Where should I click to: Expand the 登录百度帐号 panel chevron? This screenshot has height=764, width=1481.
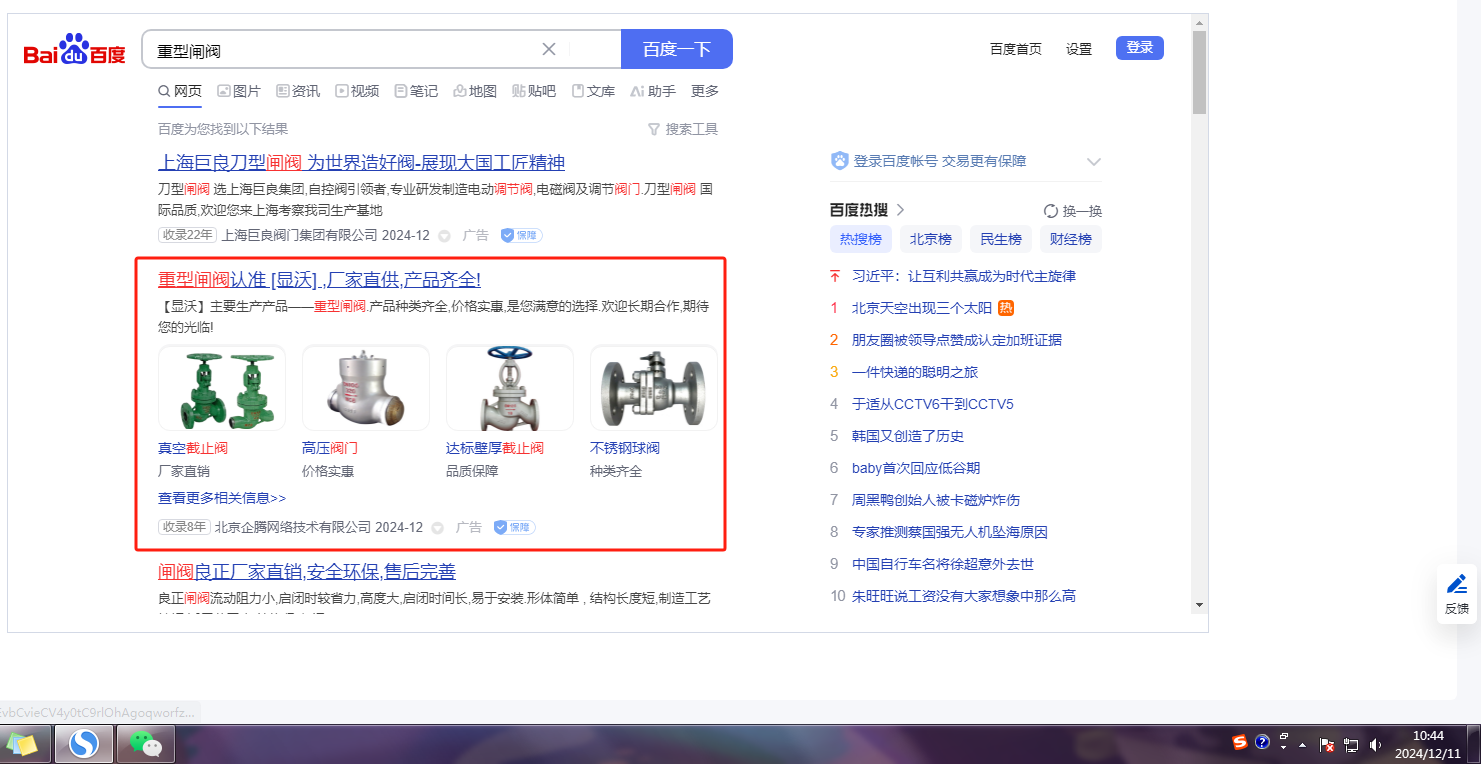1094,161
